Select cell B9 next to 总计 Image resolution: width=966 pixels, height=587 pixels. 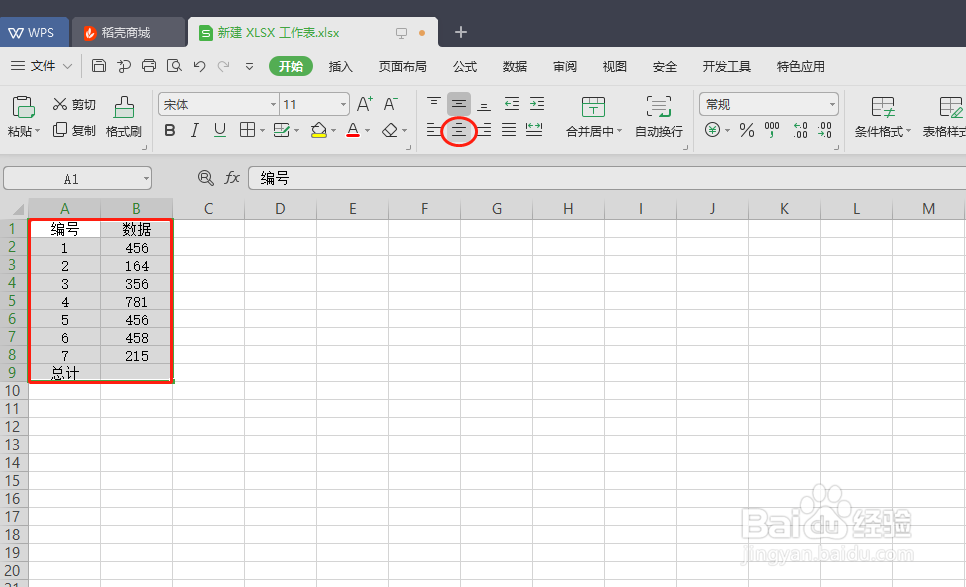coord(136,373)
